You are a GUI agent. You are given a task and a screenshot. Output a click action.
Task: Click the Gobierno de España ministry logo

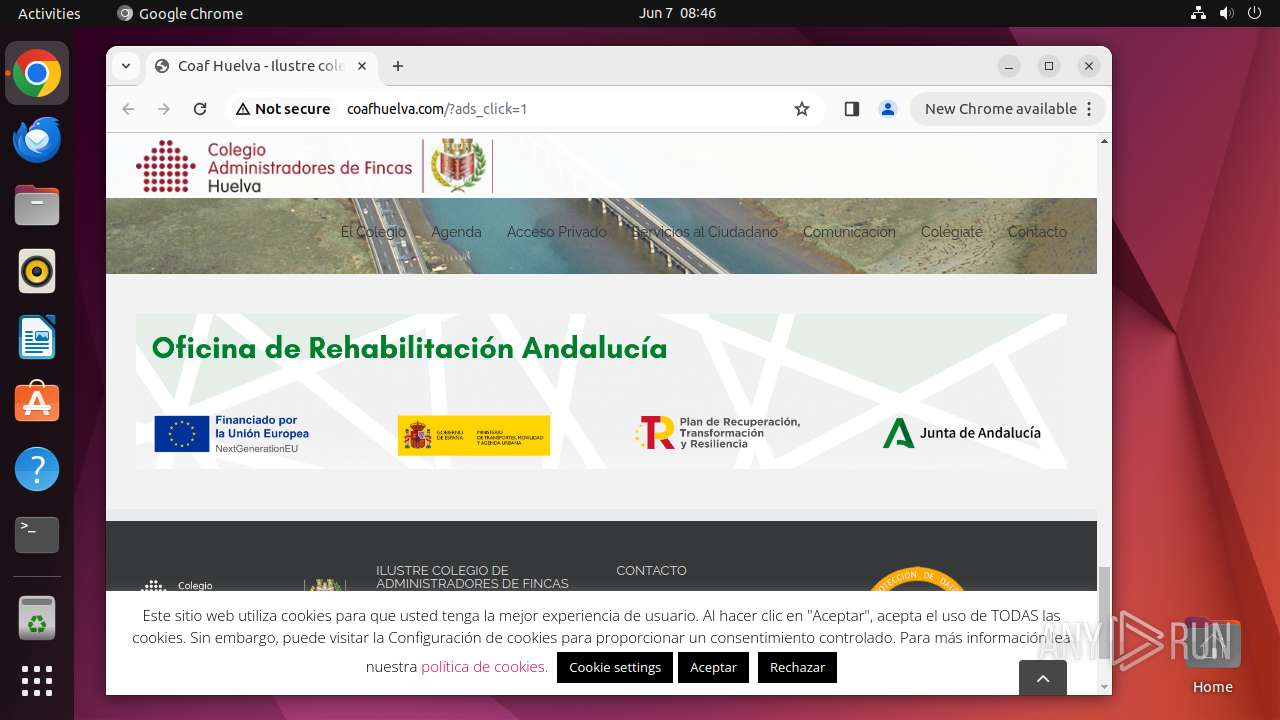tap(474, 435)
